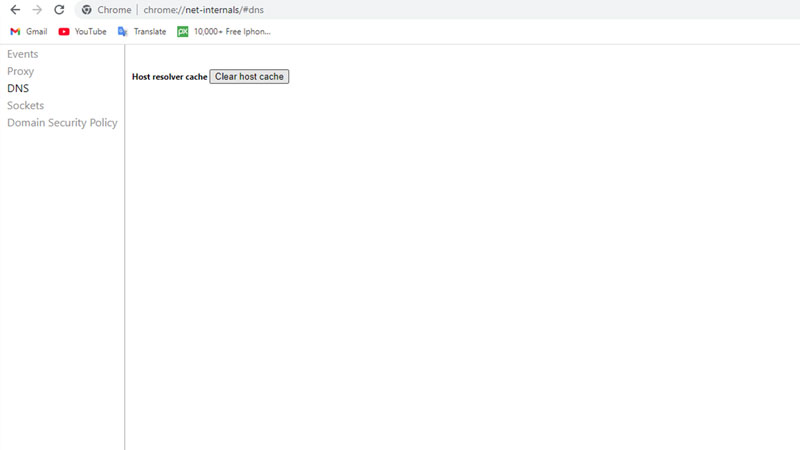Reload the page with the refresh icon

(x=59, y=10)
